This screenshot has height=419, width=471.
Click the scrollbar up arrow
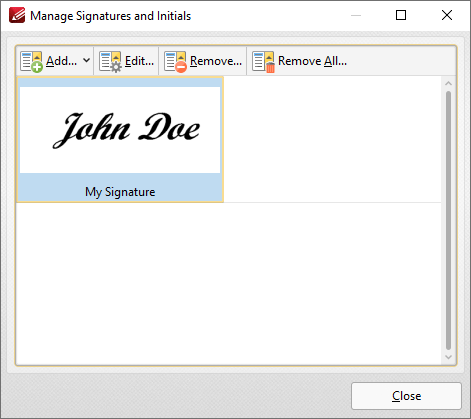coord(448,83)
